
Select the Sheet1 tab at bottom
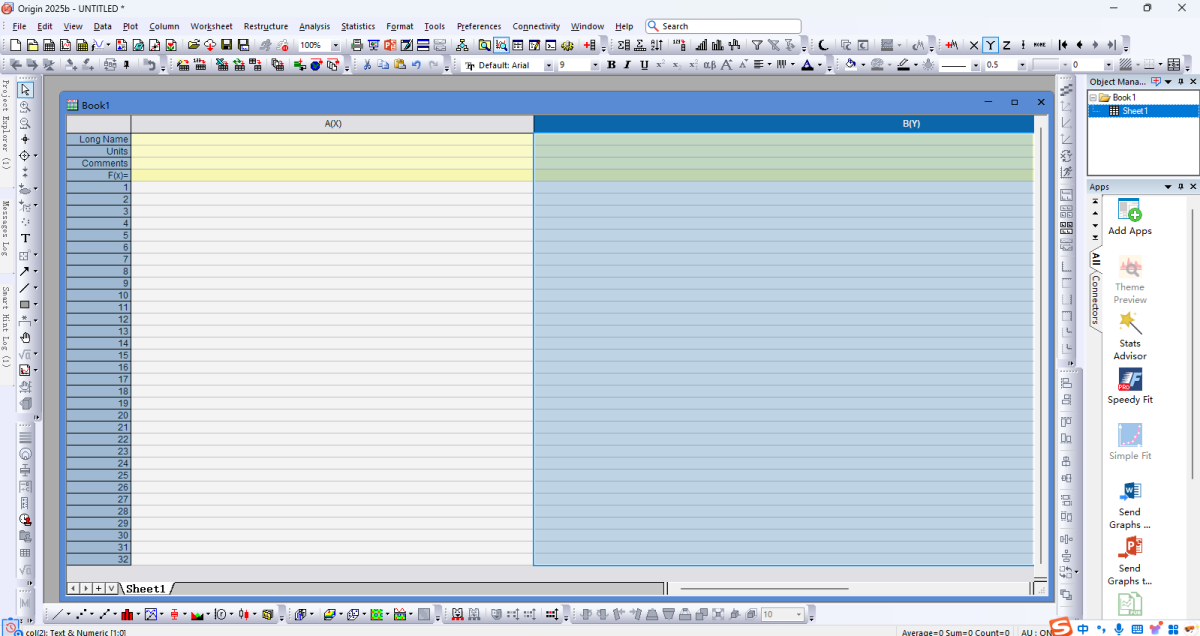[145, 588]
